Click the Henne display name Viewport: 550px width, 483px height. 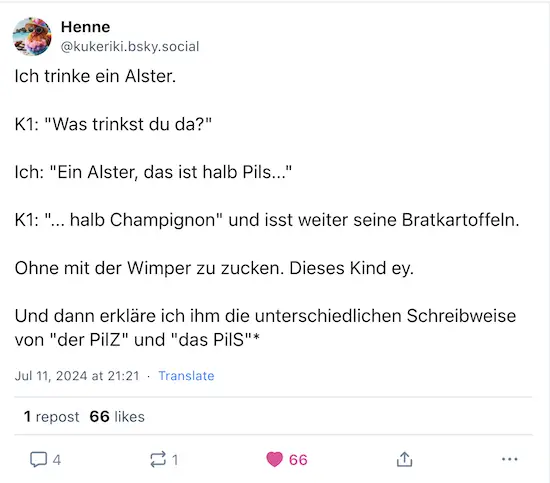(85, 27)
